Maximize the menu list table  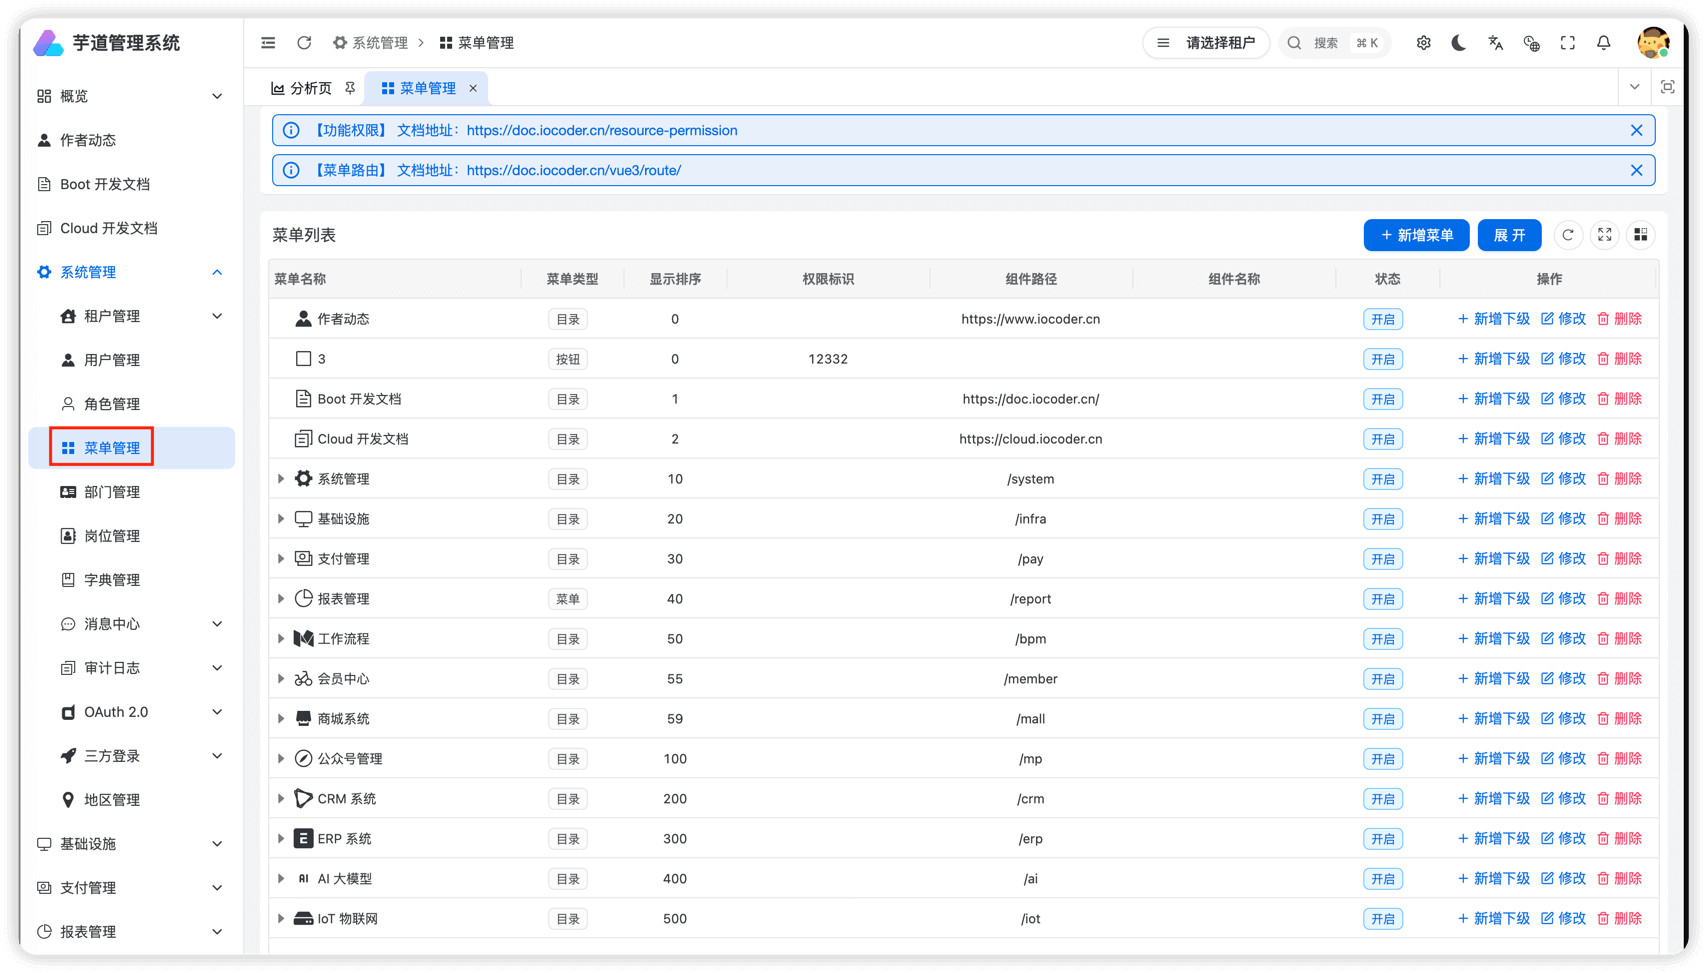pyautogui.click(x=1604, y=235)
